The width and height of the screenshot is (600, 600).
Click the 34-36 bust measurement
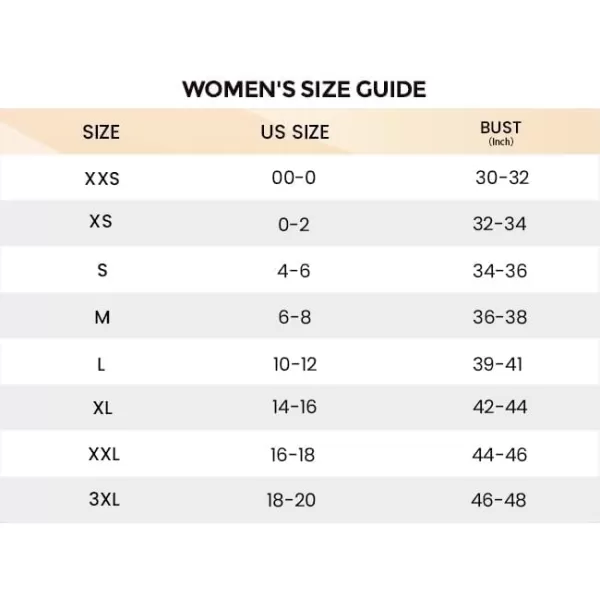coord(500,271)
